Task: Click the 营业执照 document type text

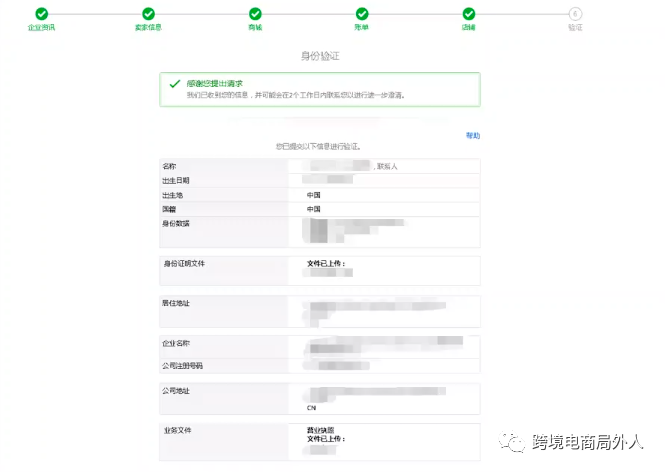Action: 321,430
